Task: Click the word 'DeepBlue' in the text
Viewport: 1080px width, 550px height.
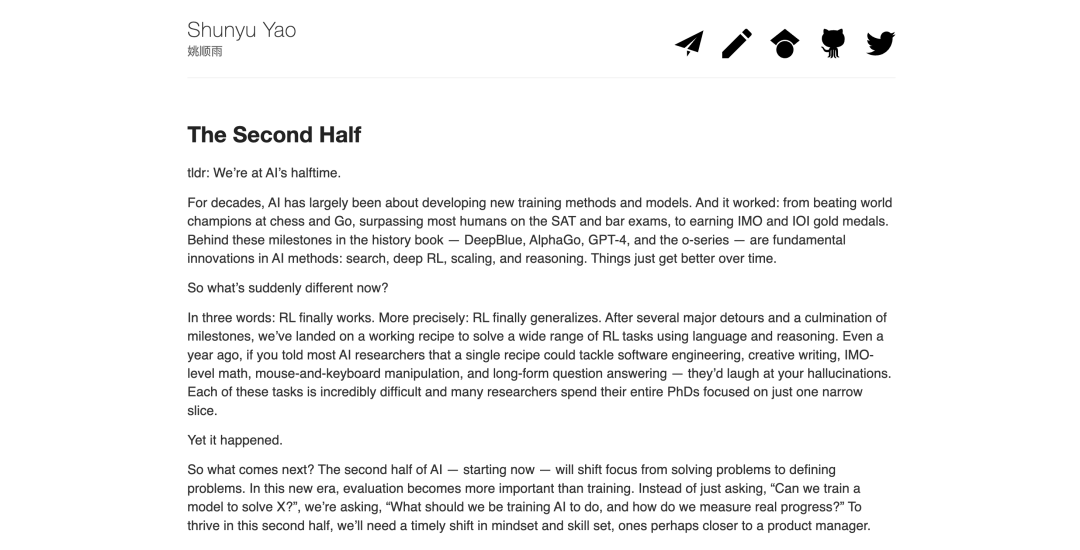Action: pyautogui.click(x=493, y=240)
